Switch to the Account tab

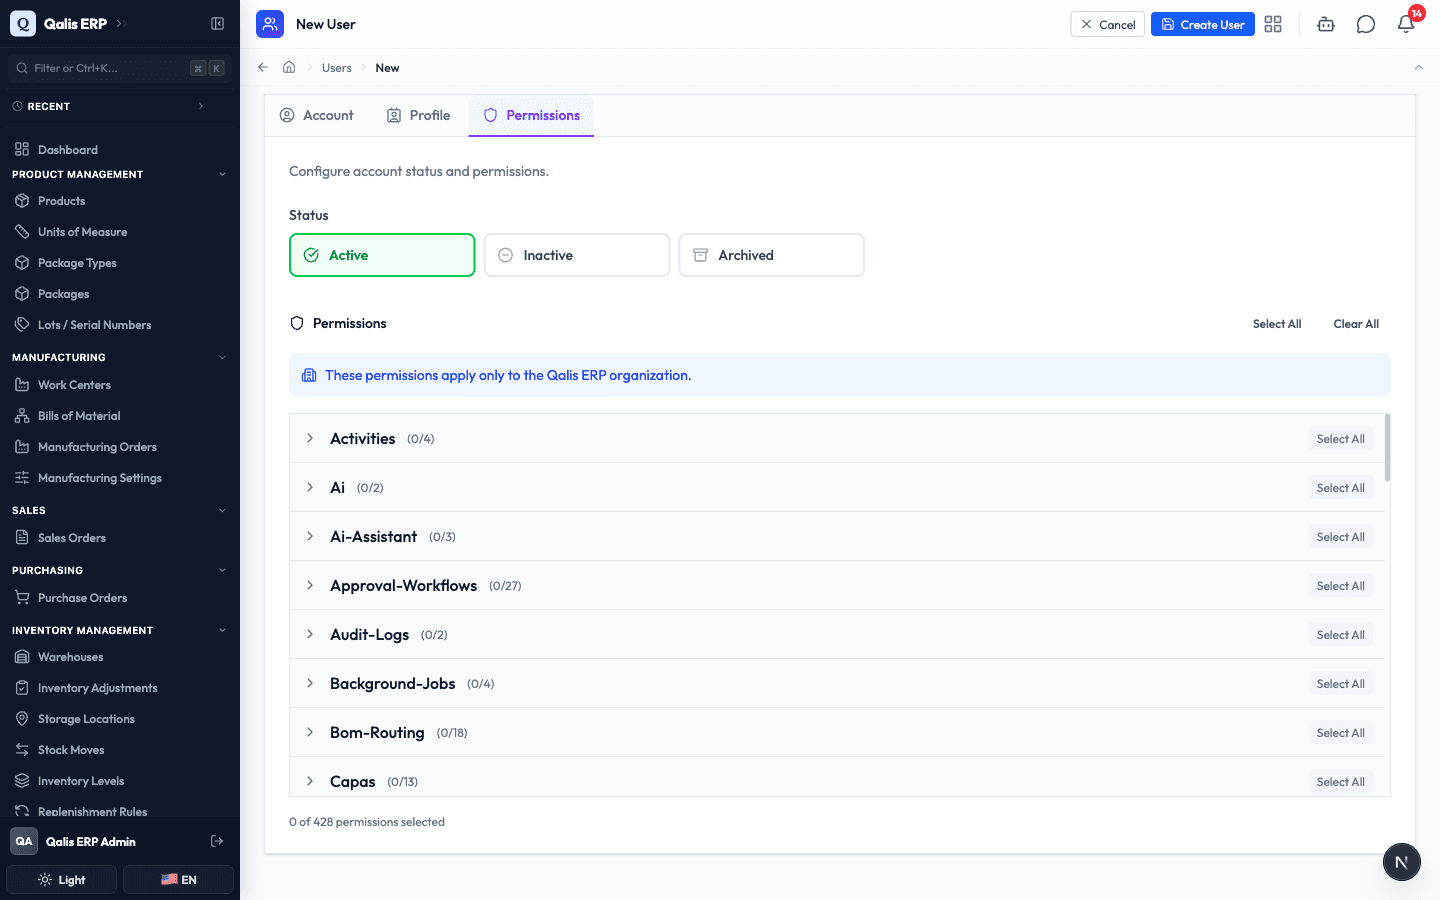click(x=316, y=115)
